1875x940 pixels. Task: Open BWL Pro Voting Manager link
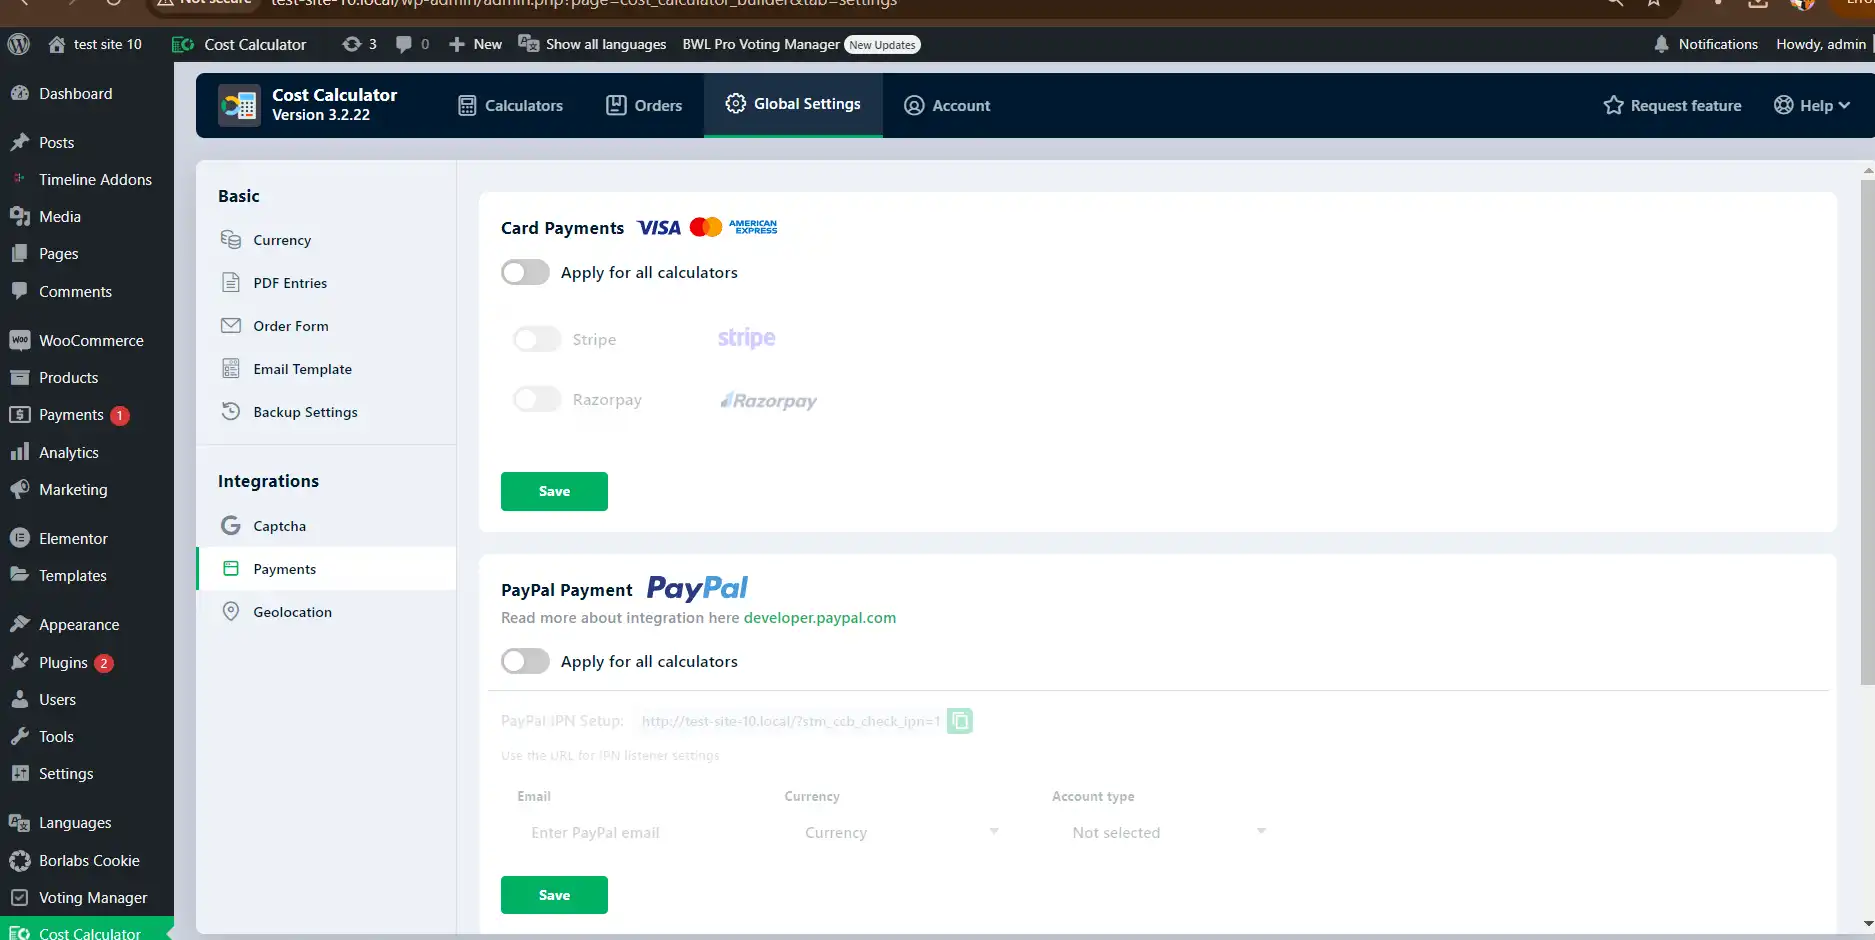[x=761, y=44]
